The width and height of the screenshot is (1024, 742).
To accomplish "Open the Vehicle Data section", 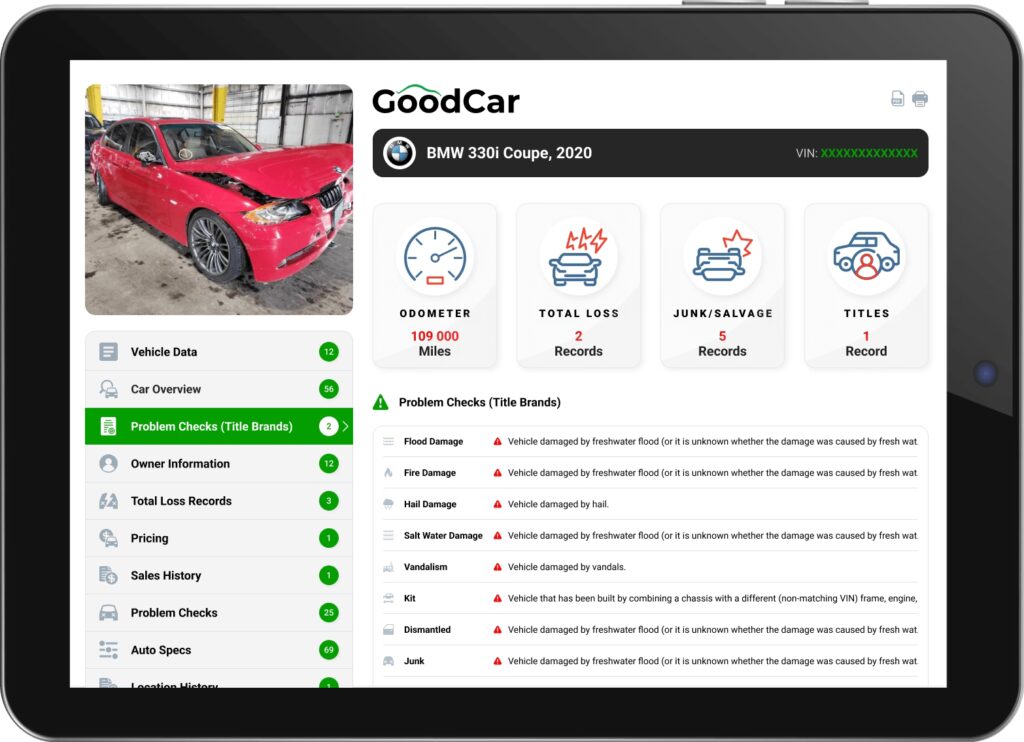I will 164,352.
